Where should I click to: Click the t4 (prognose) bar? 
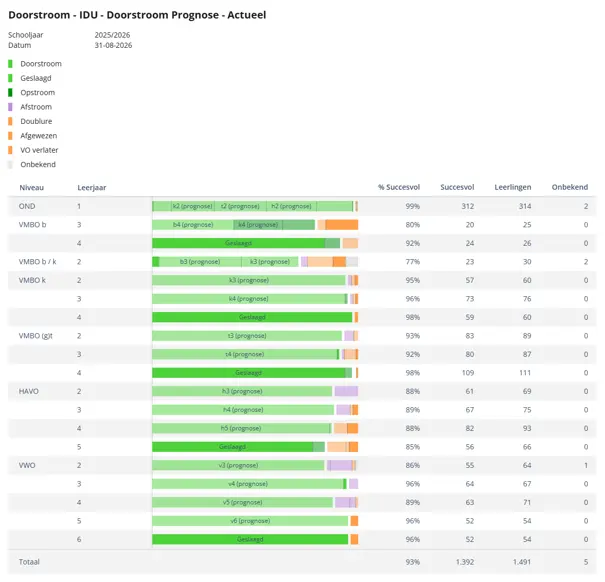pos(245,354)
